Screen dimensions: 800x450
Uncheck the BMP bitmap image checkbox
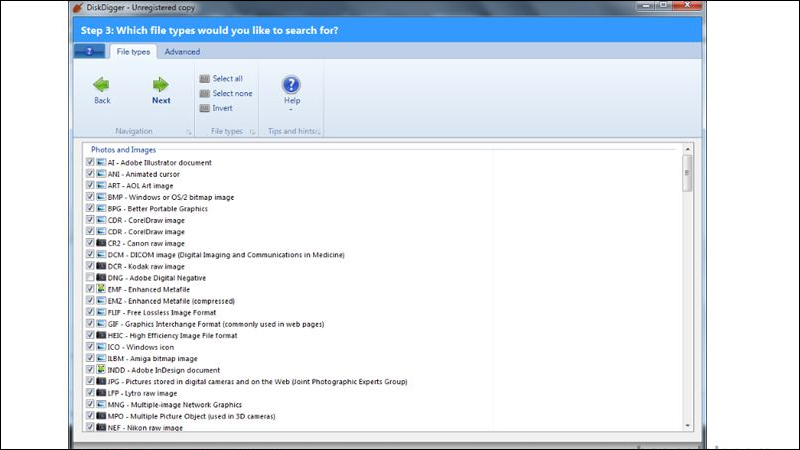tap(90, 197)
